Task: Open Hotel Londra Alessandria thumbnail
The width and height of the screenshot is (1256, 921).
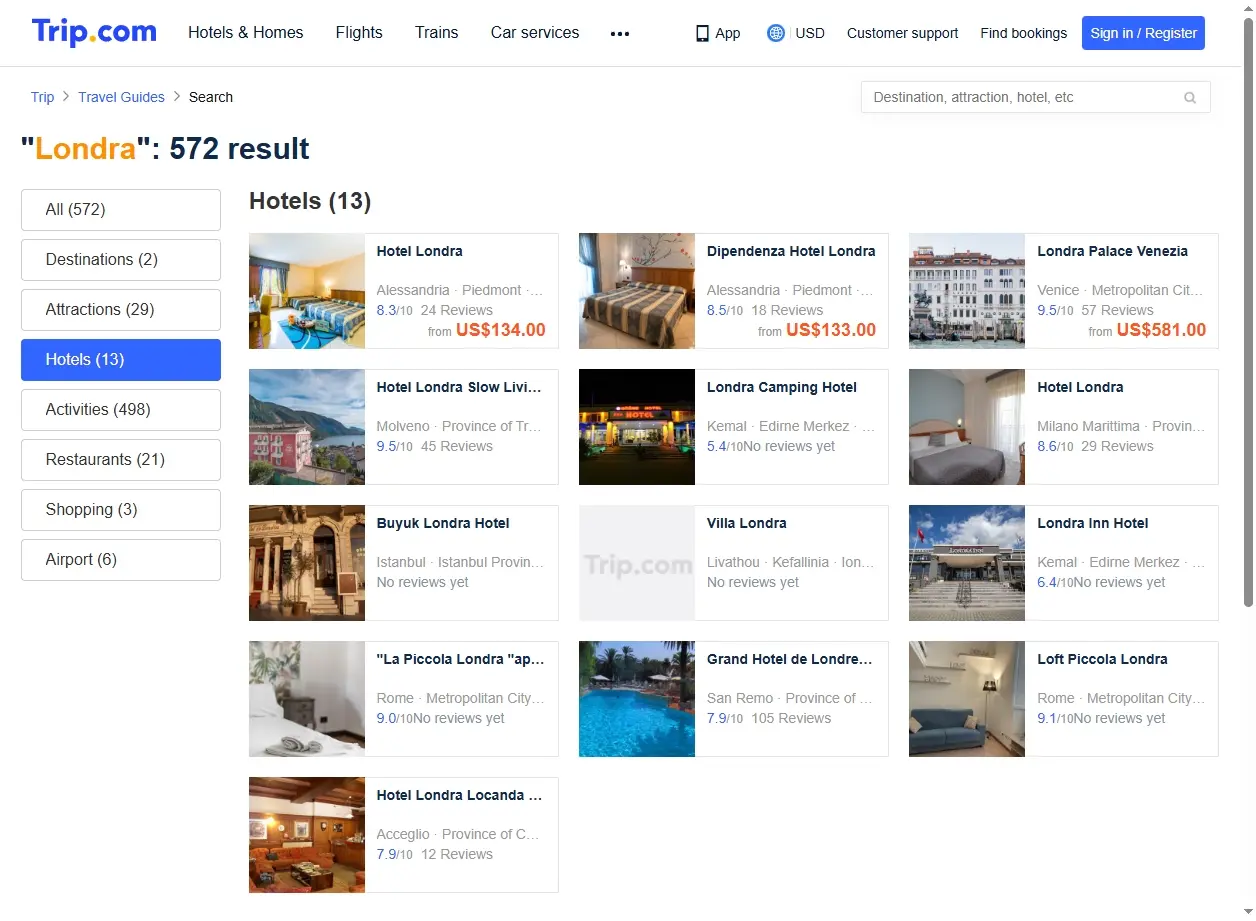Action: [307, 291]
